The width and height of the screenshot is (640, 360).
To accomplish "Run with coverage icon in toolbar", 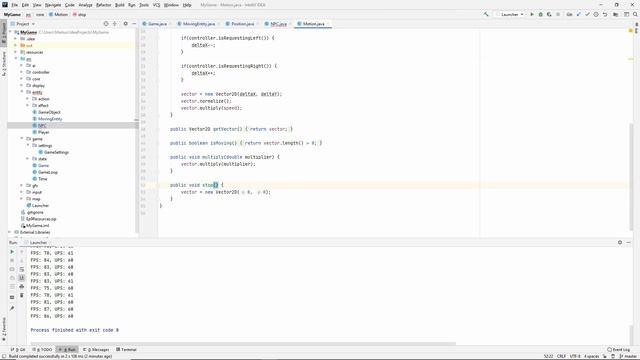I will point(549,14).
